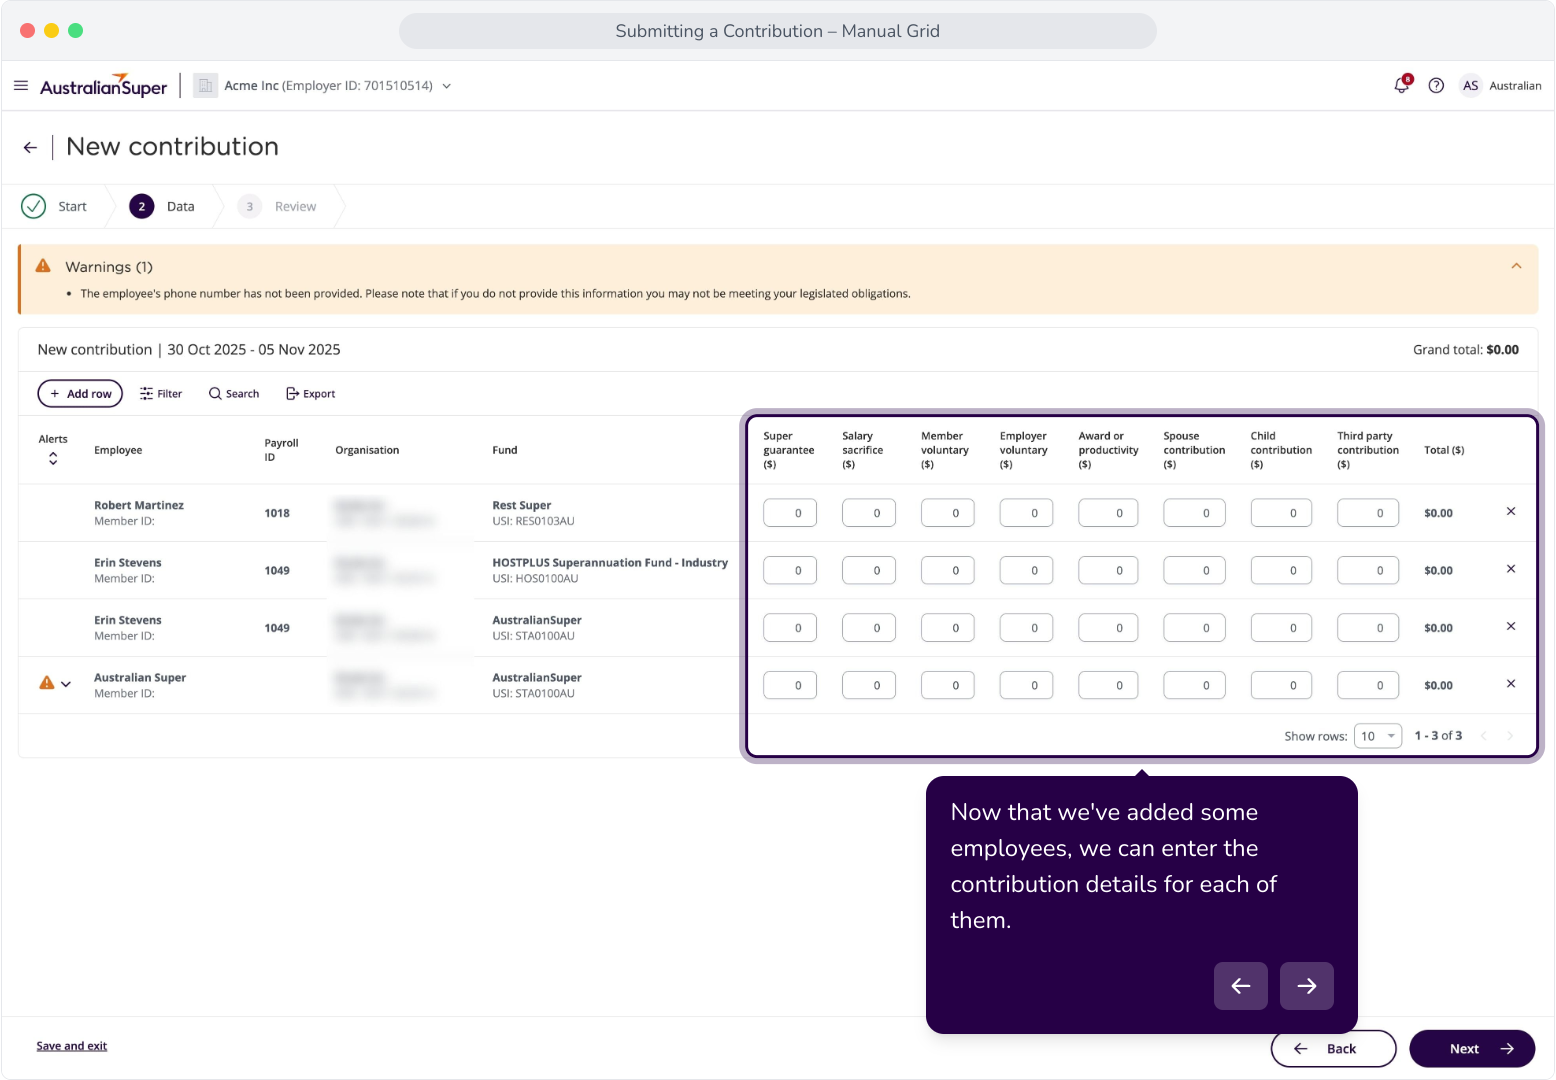Go to next tour step arrow
1556x1080 pixels.
tap(1307, 986)
